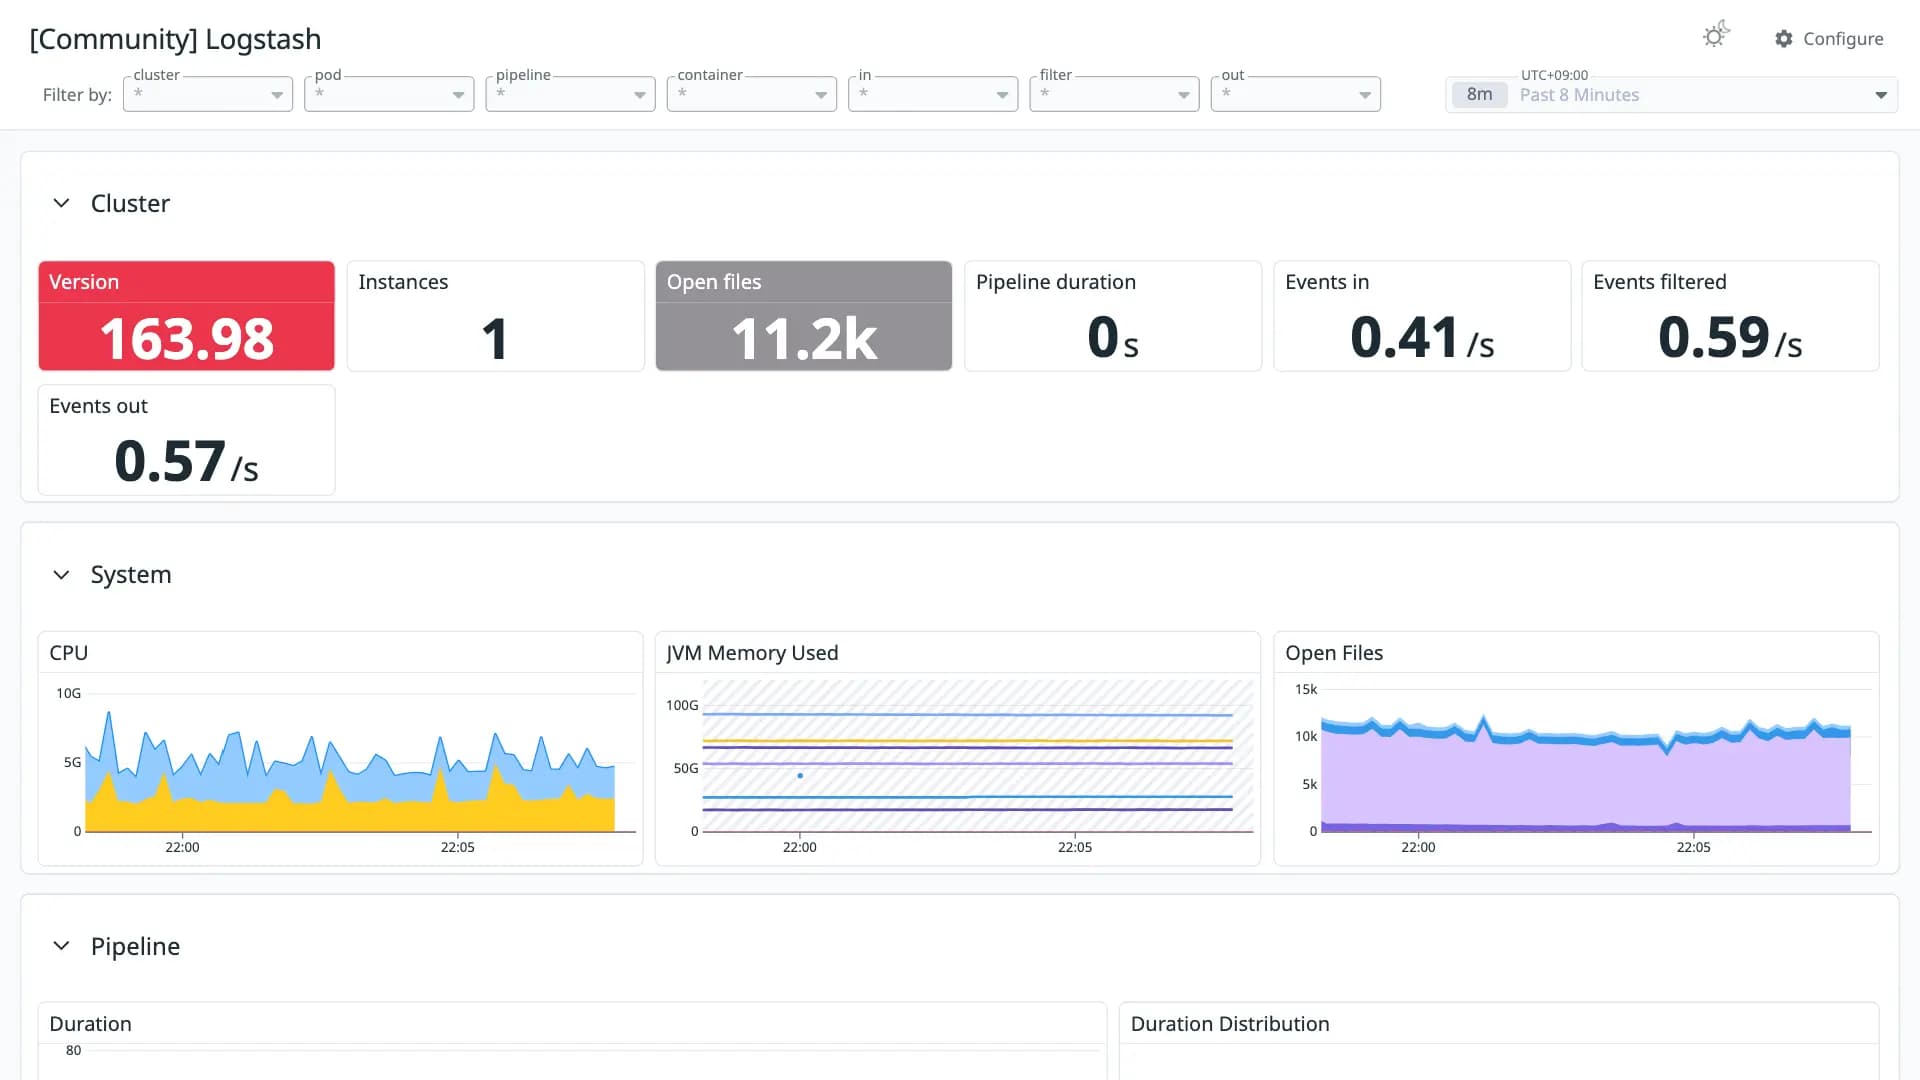This screenshot has height=1080, width=1920.
Task: Click the Pipeline section heading
Action: [x=135, y=946]
